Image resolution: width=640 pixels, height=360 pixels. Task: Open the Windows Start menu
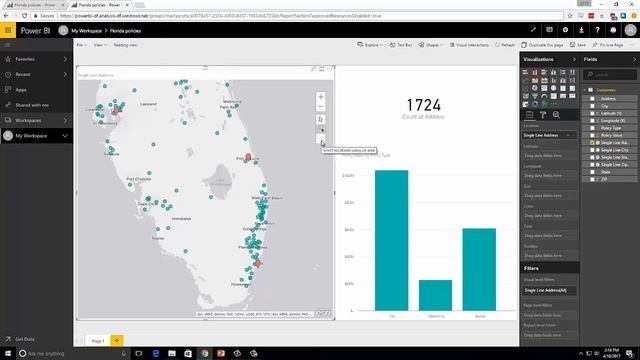(x=8, y=353)
